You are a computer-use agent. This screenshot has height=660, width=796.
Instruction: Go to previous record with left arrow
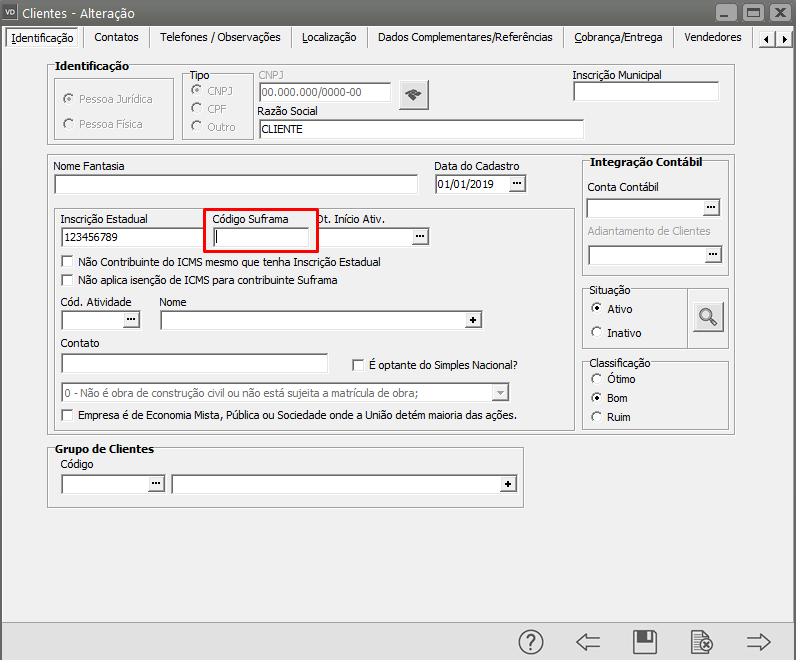click(588, 642)
